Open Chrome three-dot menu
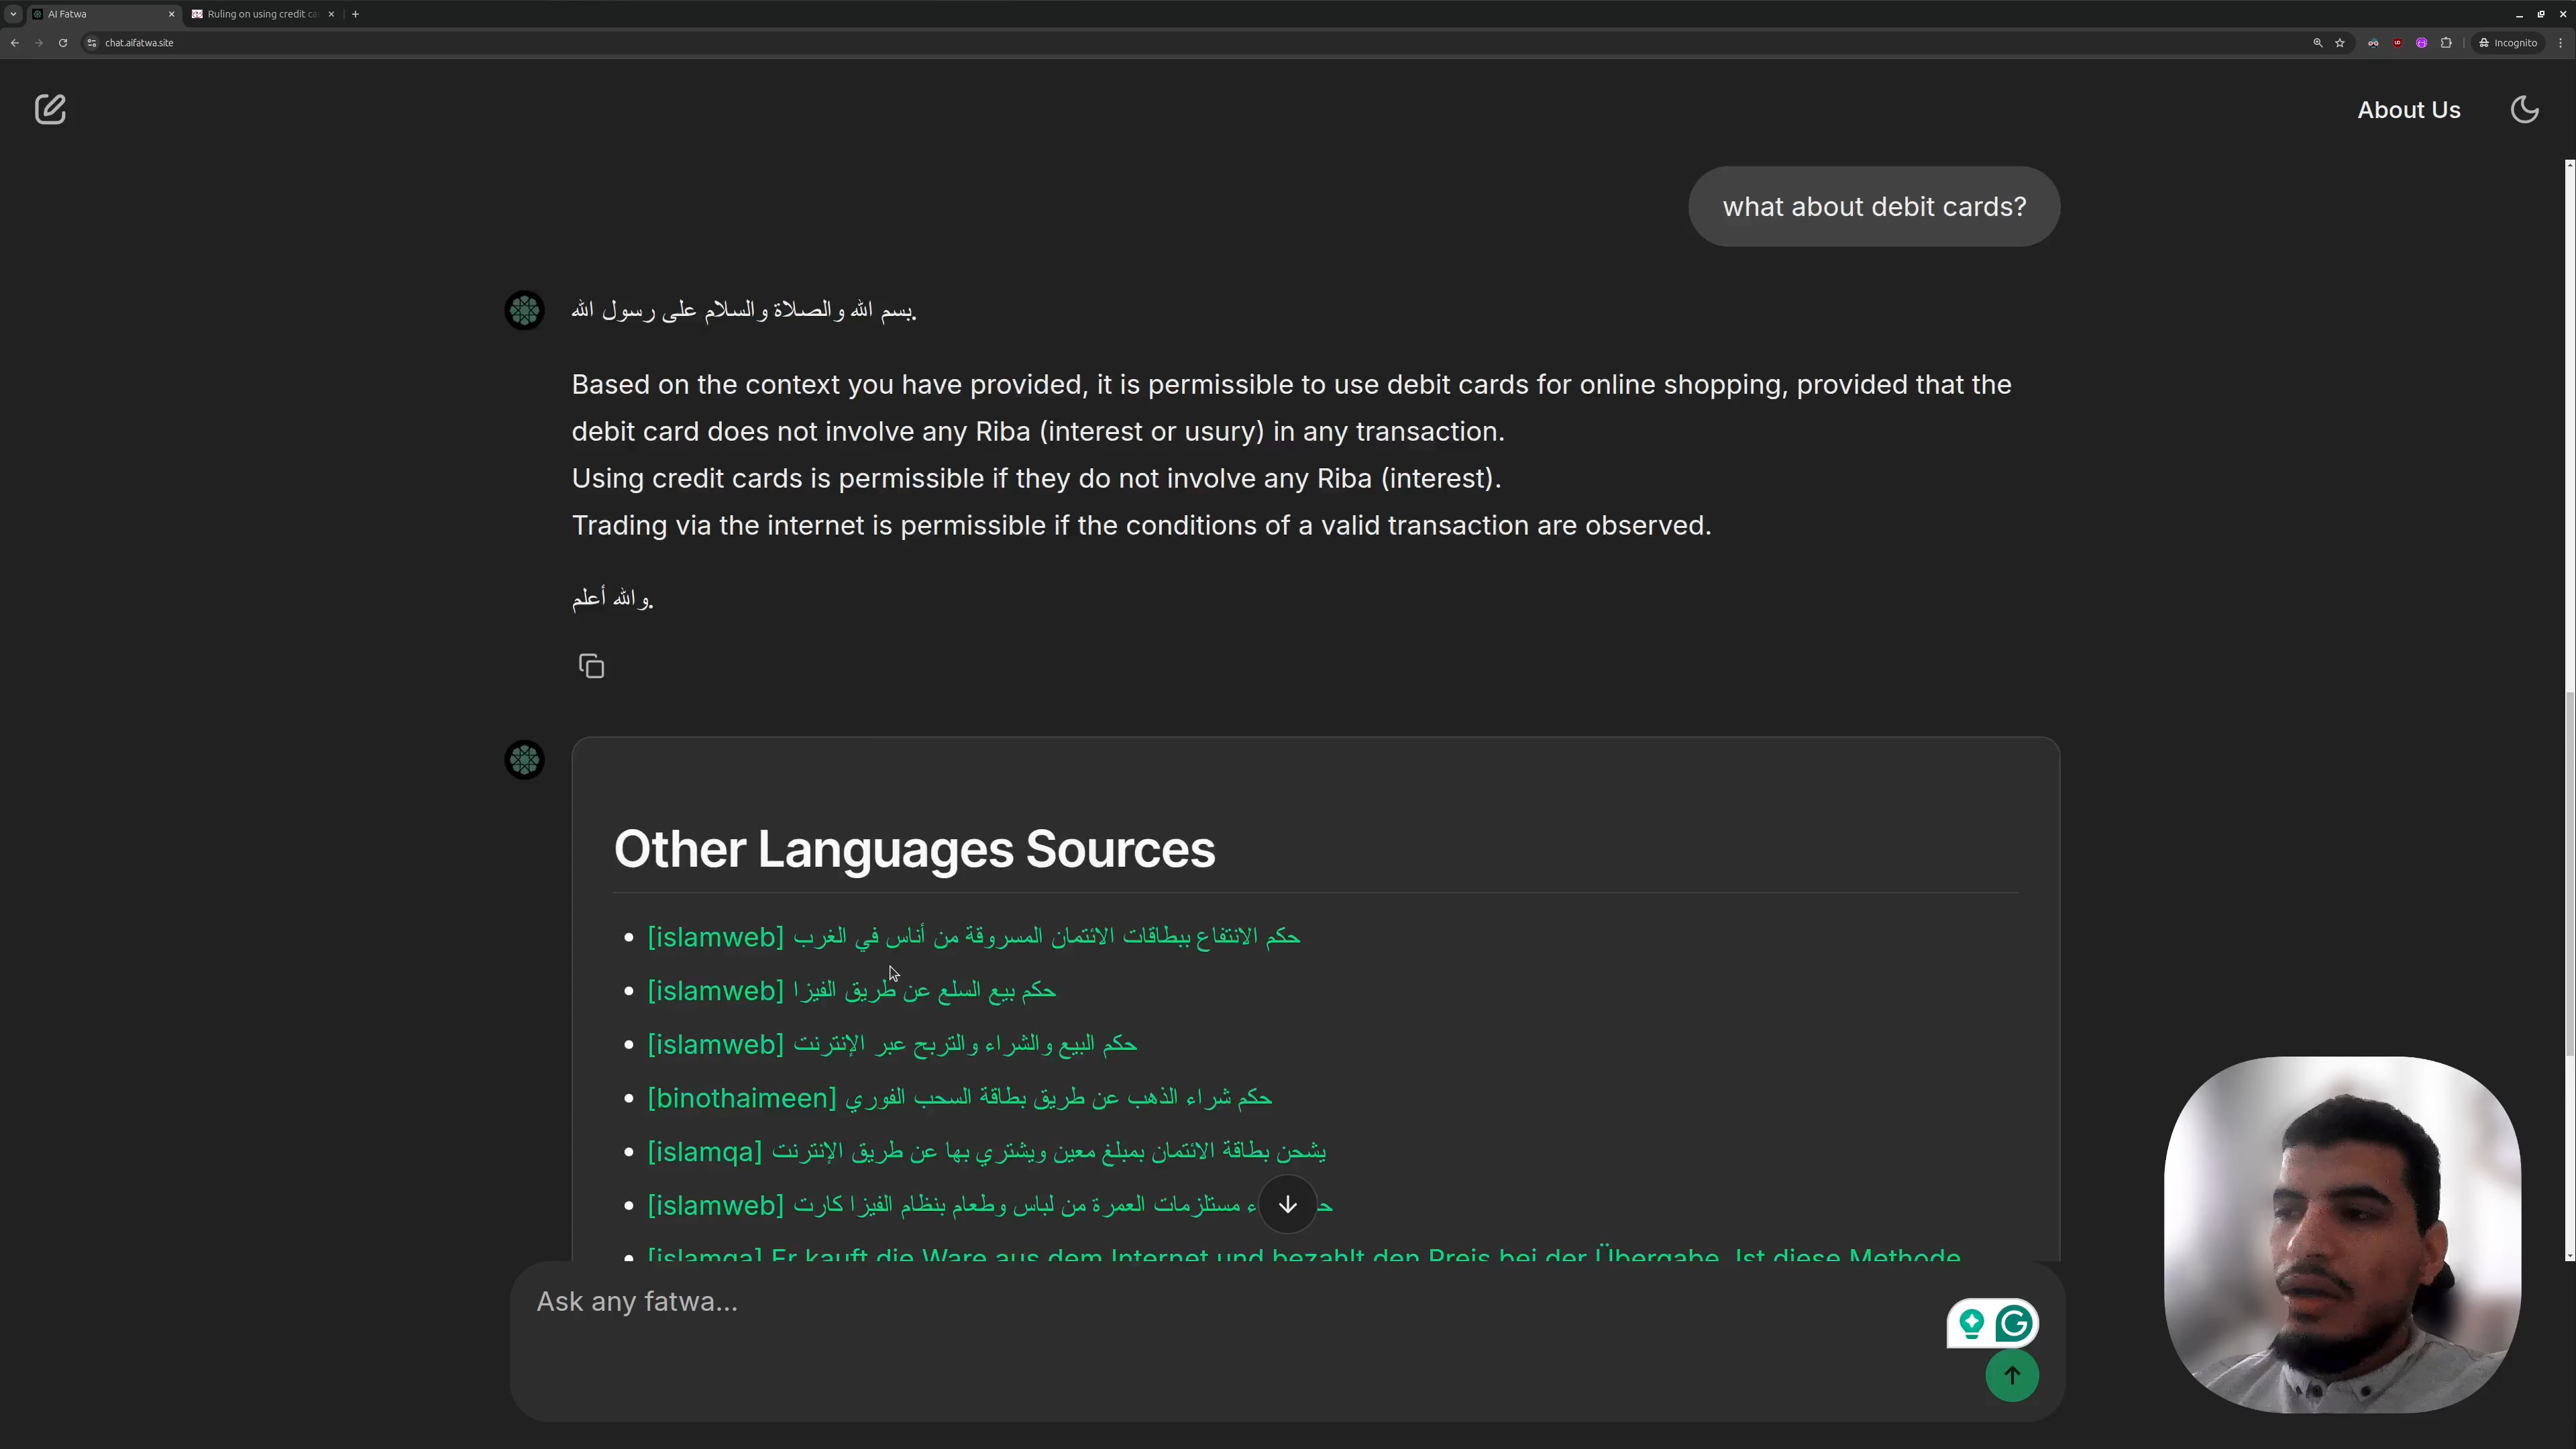The image size is (2576, 1449). coord(2560,43)
